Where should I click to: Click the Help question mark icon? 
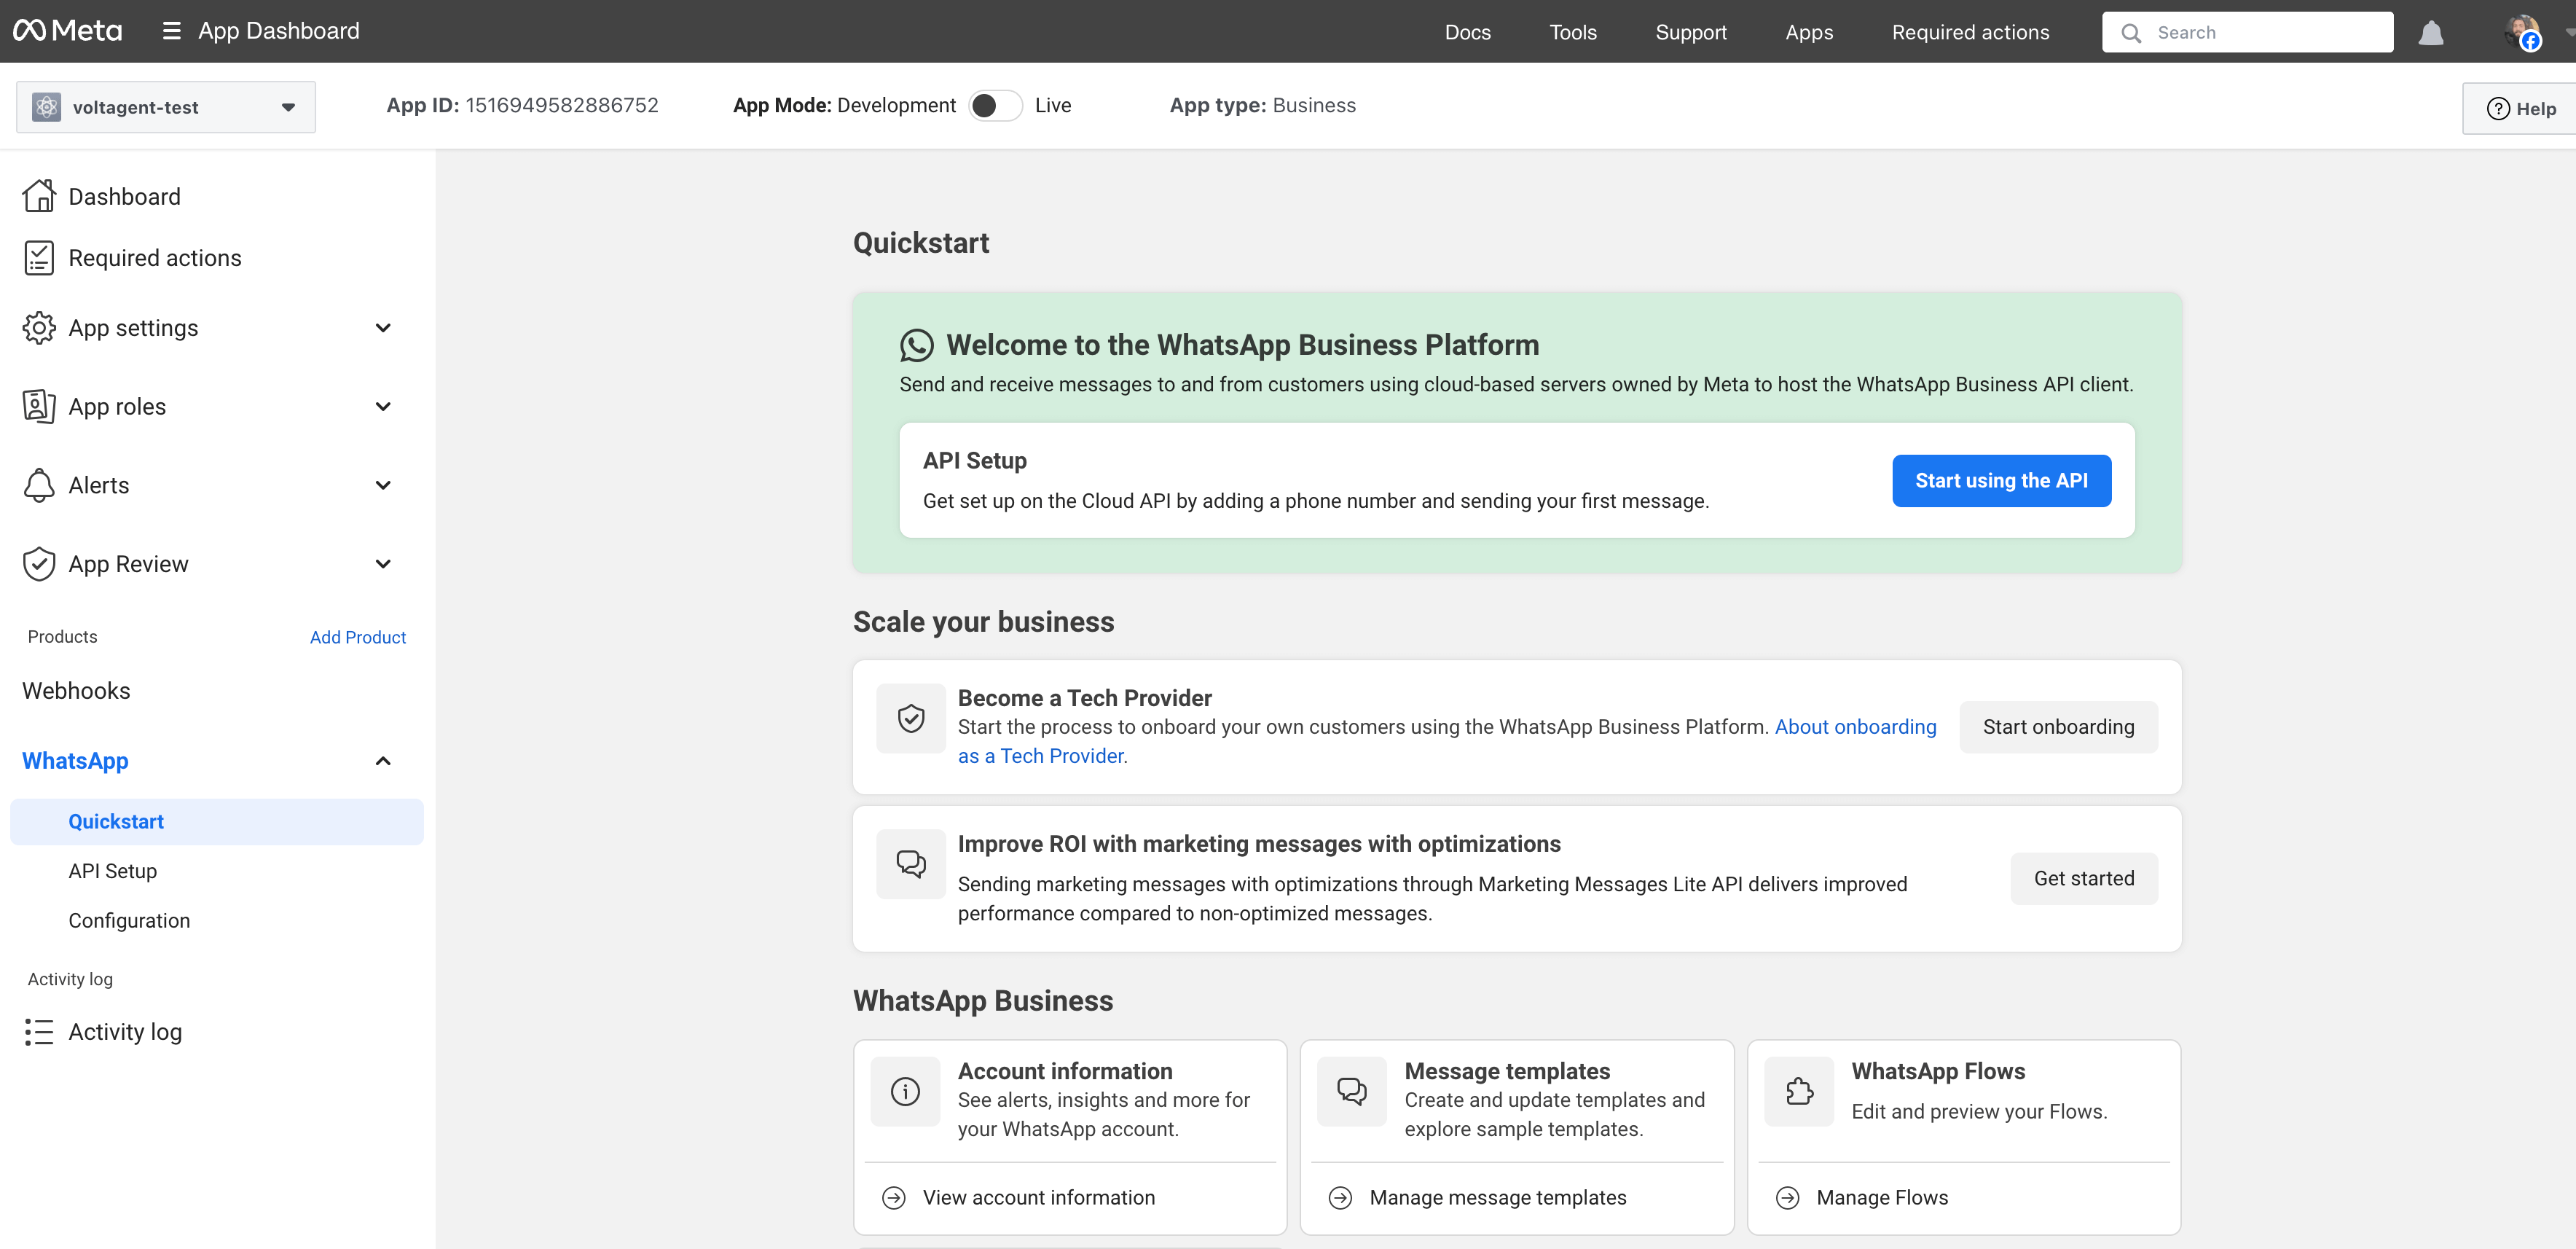(x=2498, y=109)
